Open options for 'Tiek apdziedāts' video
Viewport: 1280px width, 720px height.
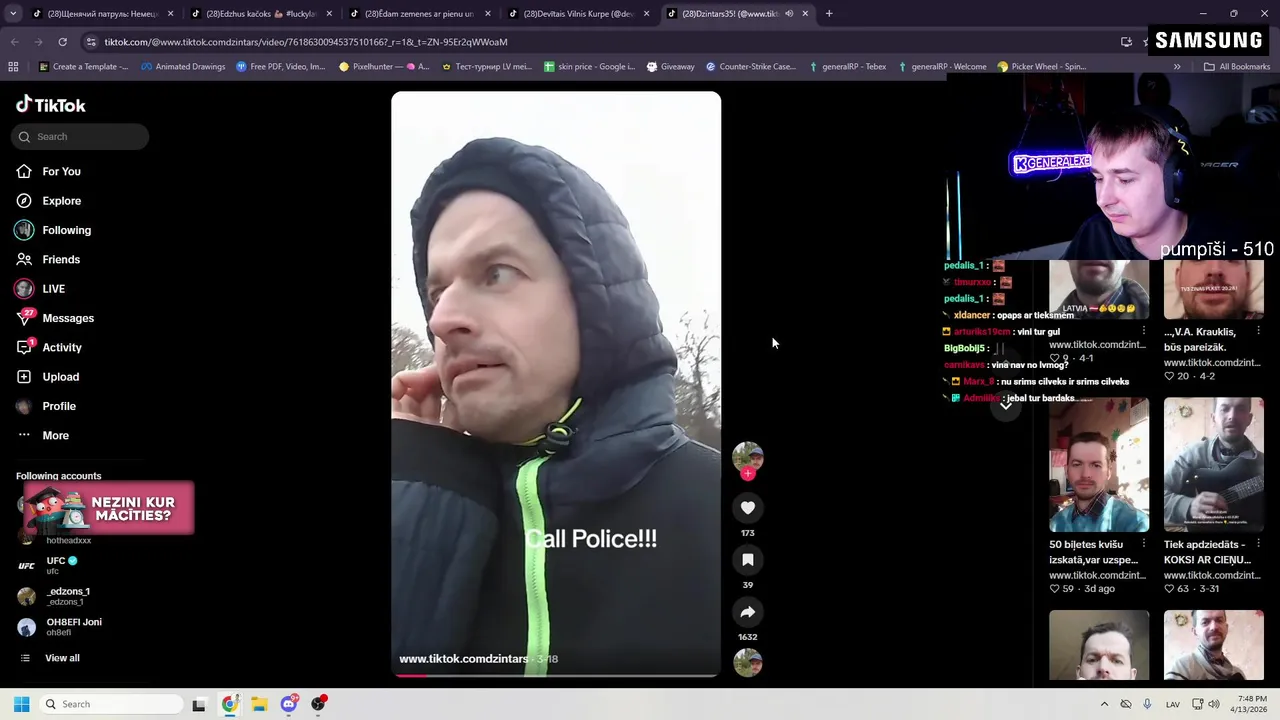(1258, 544)
